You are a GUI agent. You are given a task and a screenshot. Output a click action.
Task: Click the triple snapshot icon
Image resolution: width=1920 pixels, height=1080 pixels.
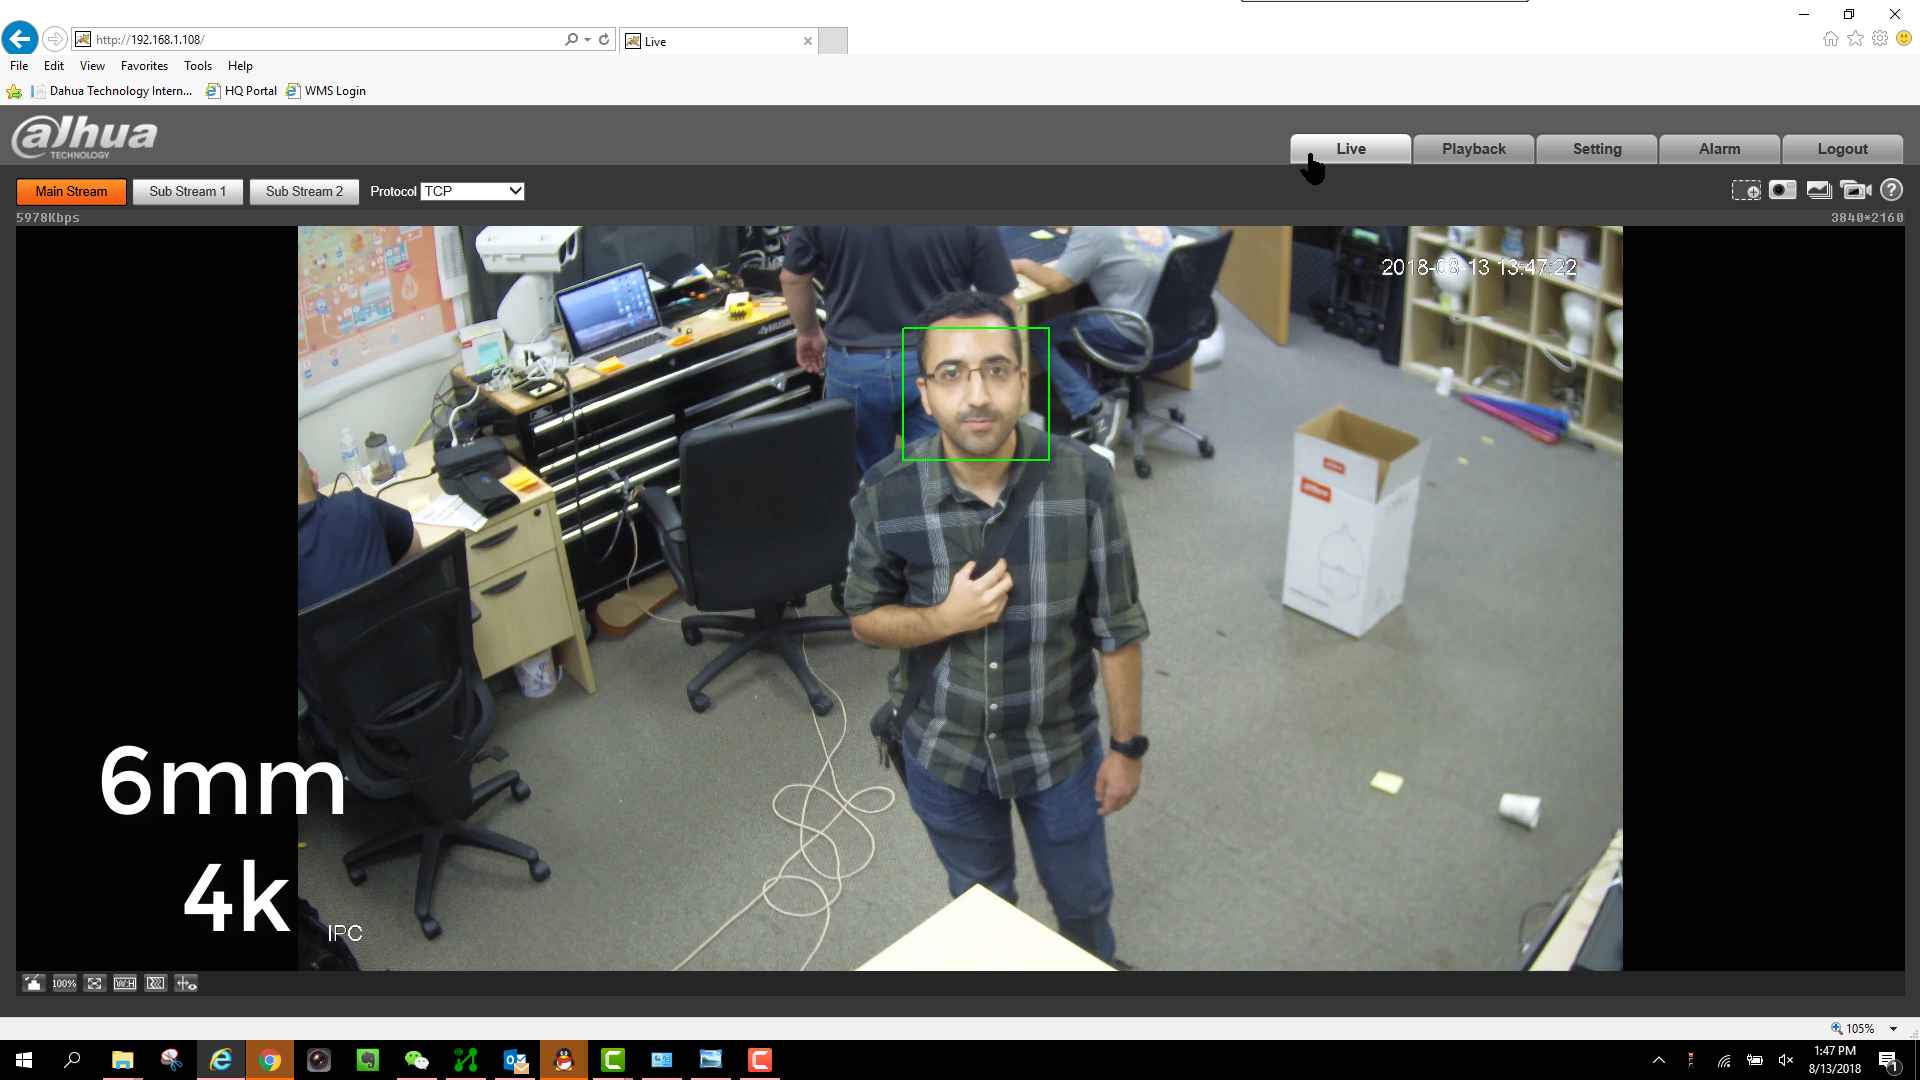[1819, 190]
